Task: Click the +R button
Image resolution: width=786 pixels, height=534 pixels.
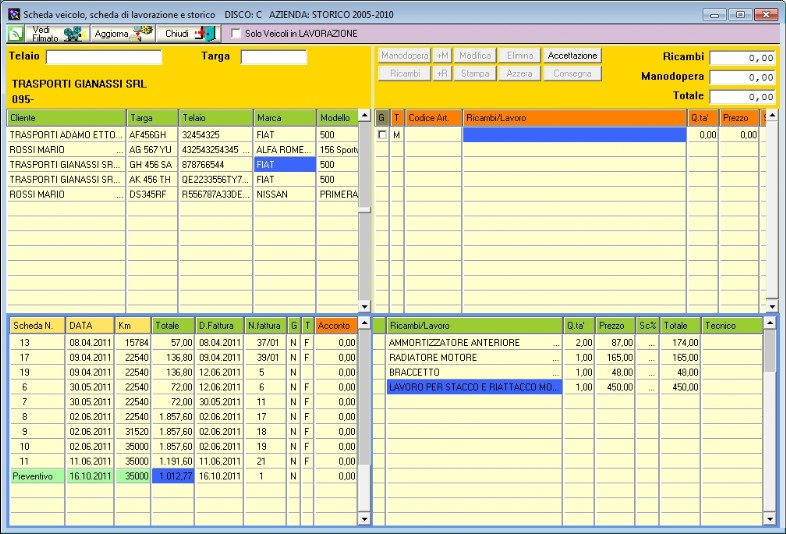Action: click(x=442, y=74)
